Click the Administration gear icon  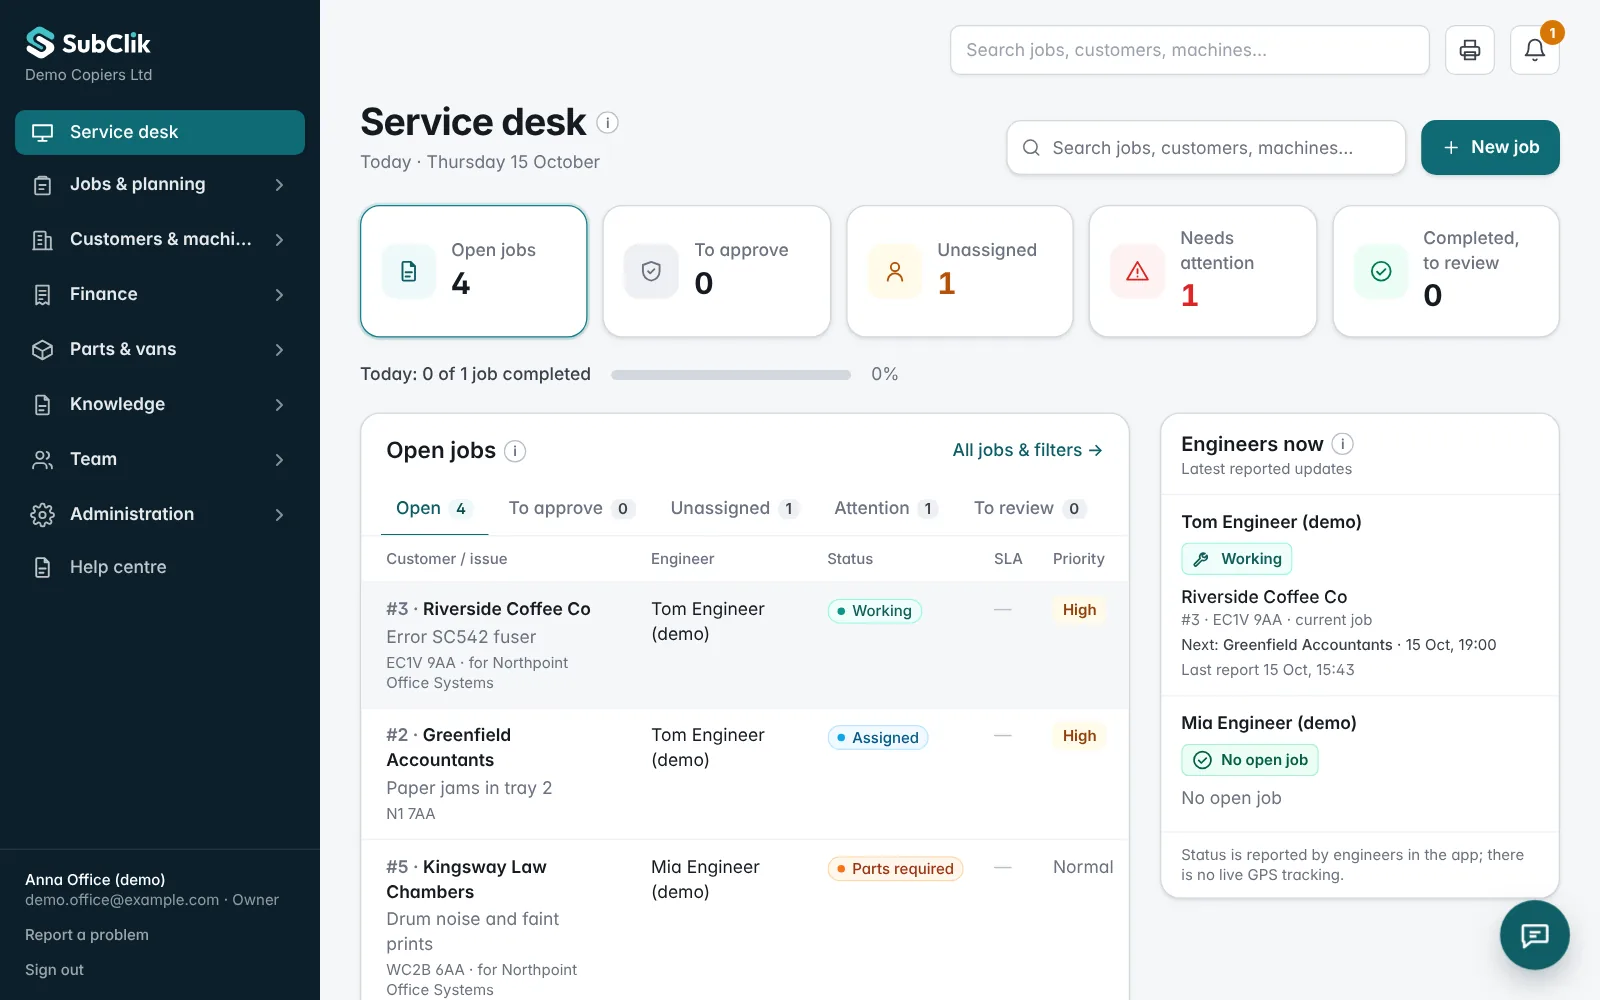point(42,514)
